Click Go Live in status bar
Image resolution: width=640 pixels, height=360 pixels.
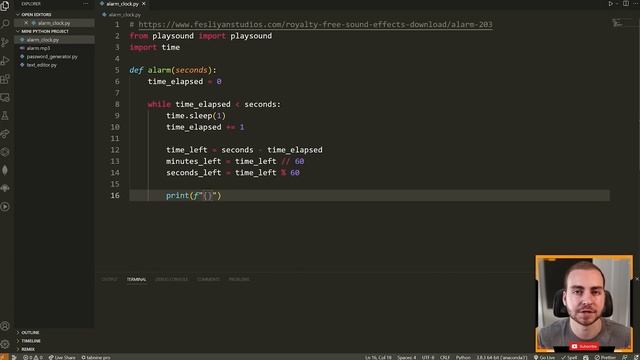[x=544, y=357]
